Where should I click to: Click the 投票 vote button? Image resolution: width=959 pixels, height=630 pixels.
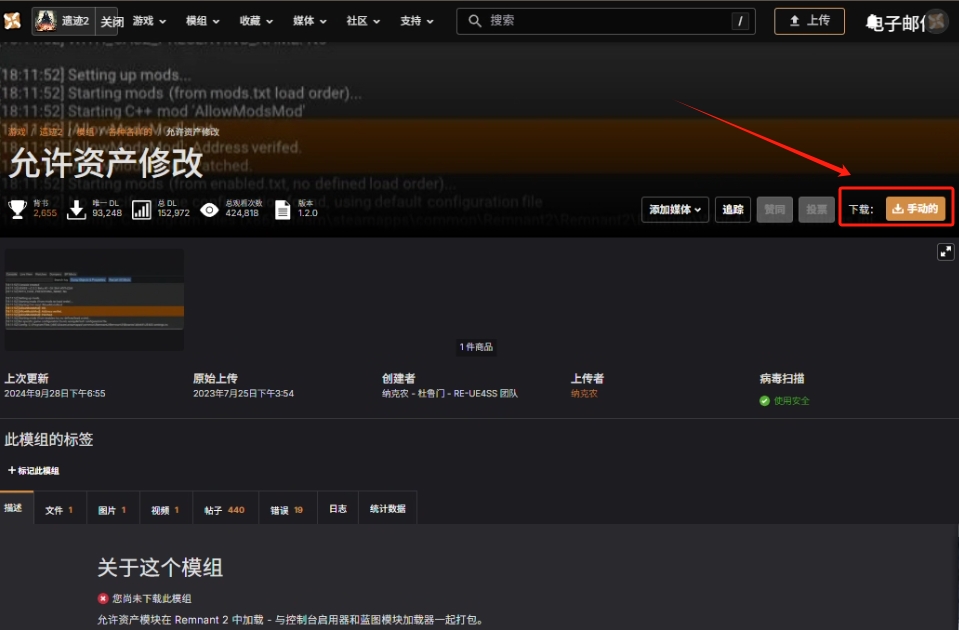point(816,210)
